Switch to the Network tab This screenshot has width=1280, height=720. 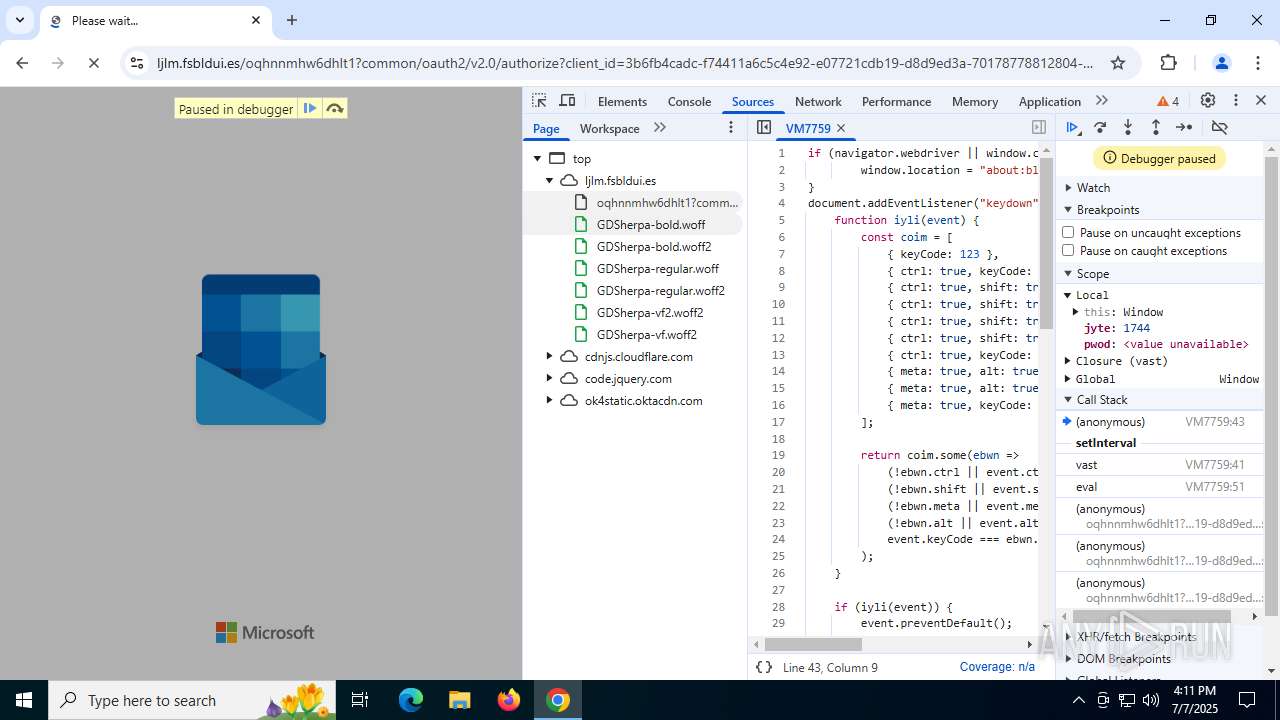tap(818, 101)
